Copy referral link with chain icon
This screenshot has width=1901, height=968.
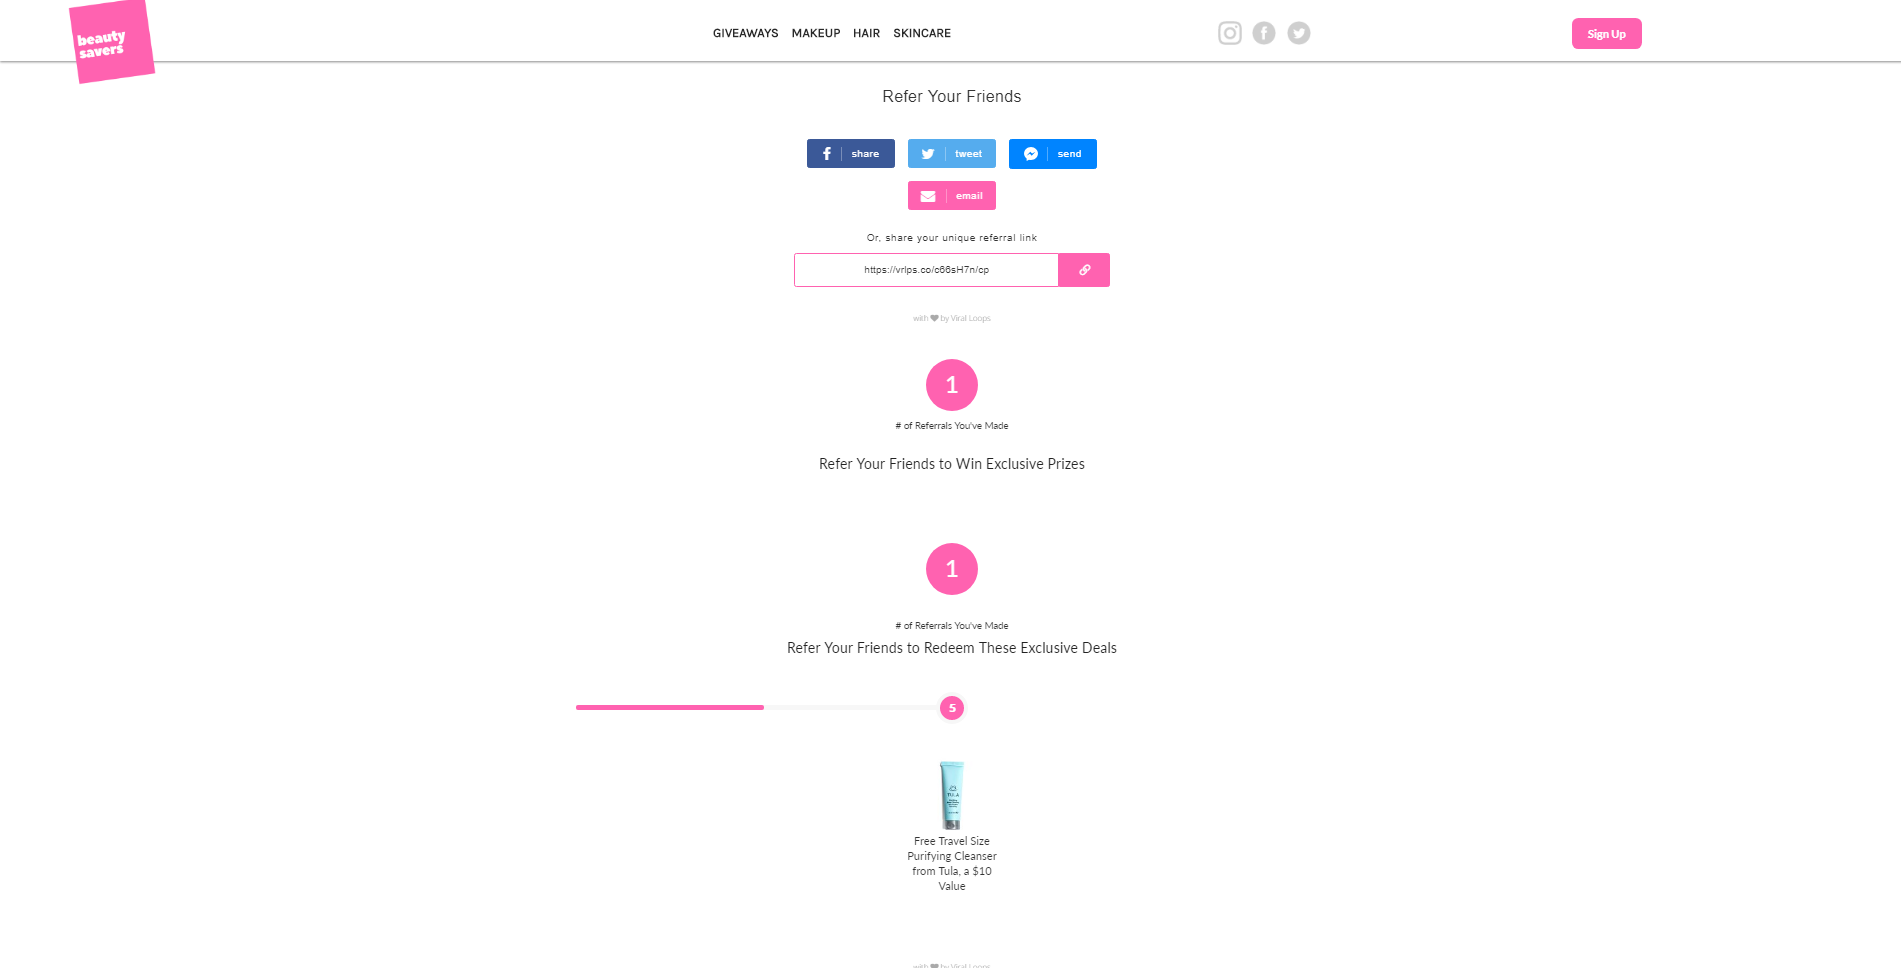click(x=1084, y=270)
